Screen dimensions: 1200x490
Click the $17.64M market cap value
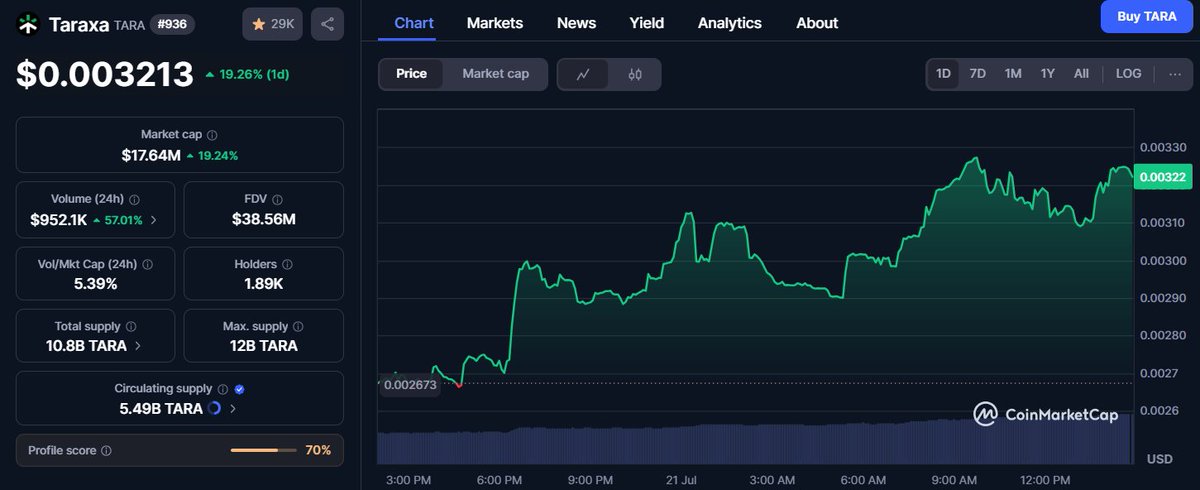click(150, 155)
